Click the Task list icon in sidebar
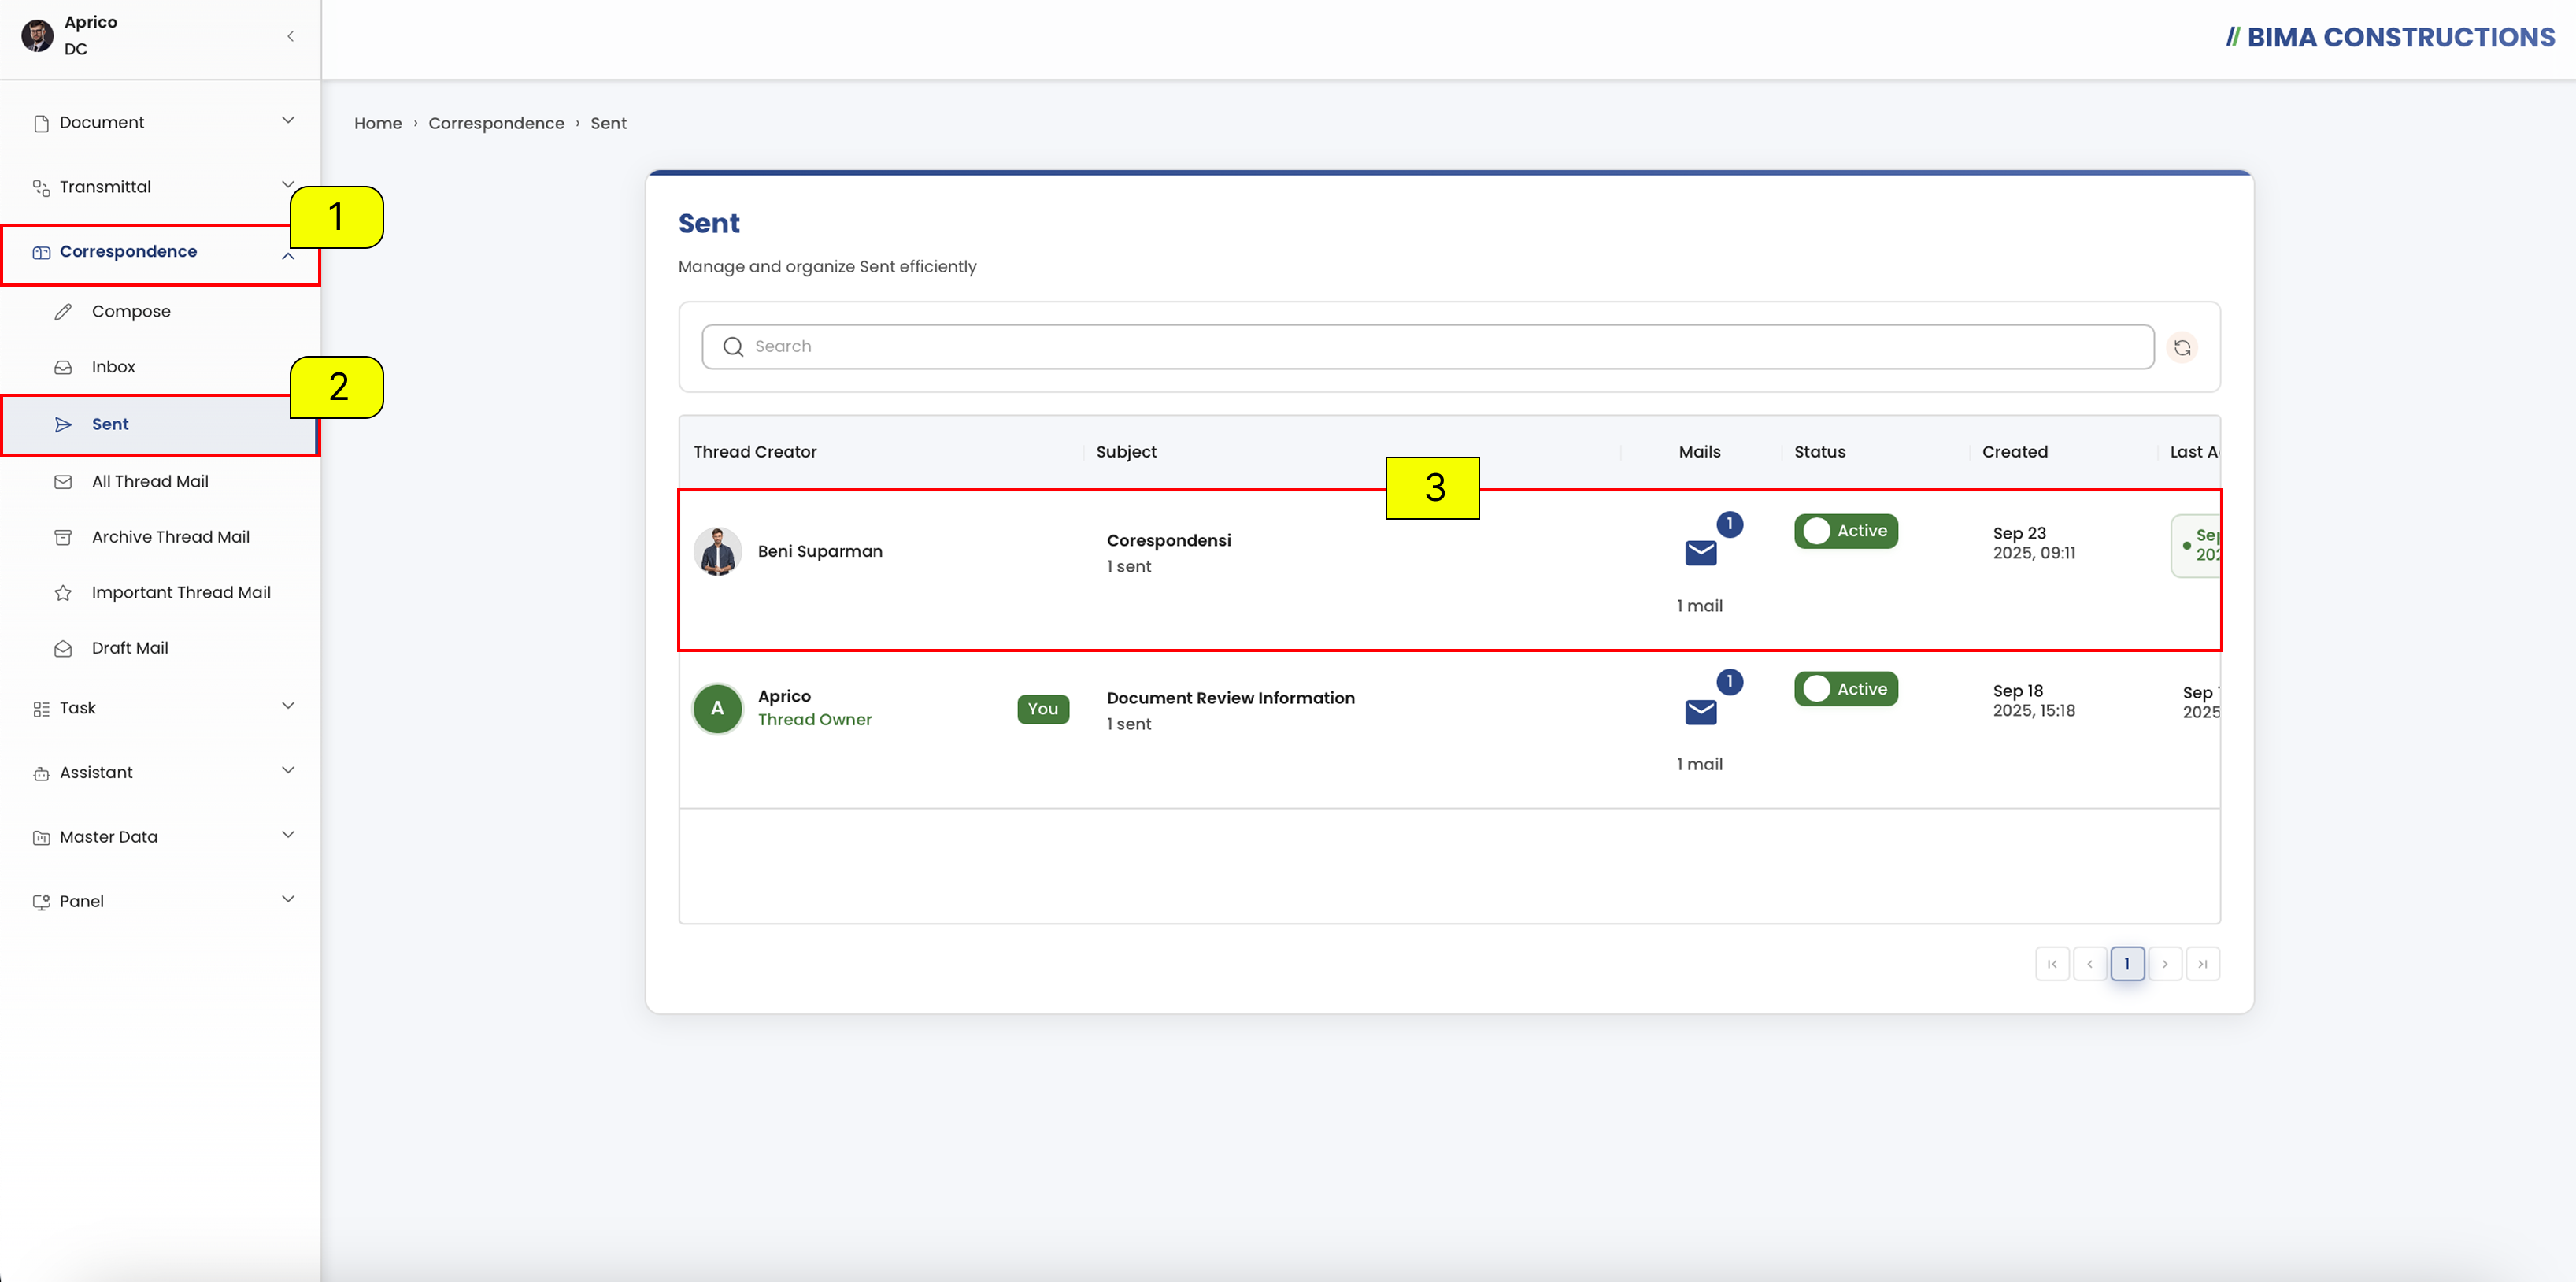The height and width of the screenshot is (1282, 2576). tap(41, 708)
